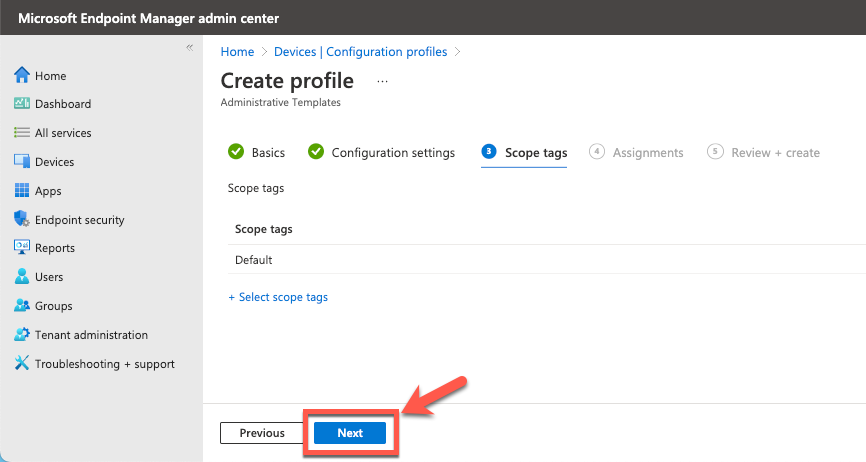The image size is (866, 462).
Task: Click the Dashboard chart icon
Action: 22,103
